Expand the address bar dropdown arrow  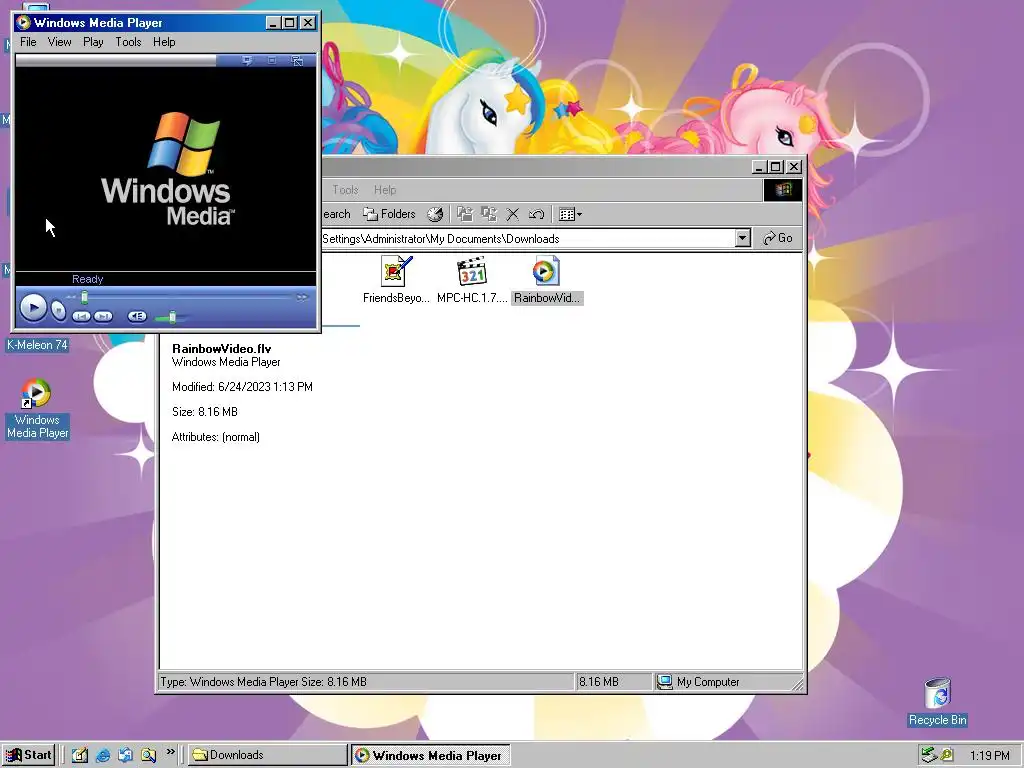pyautogui.click(x=743, y=238)
